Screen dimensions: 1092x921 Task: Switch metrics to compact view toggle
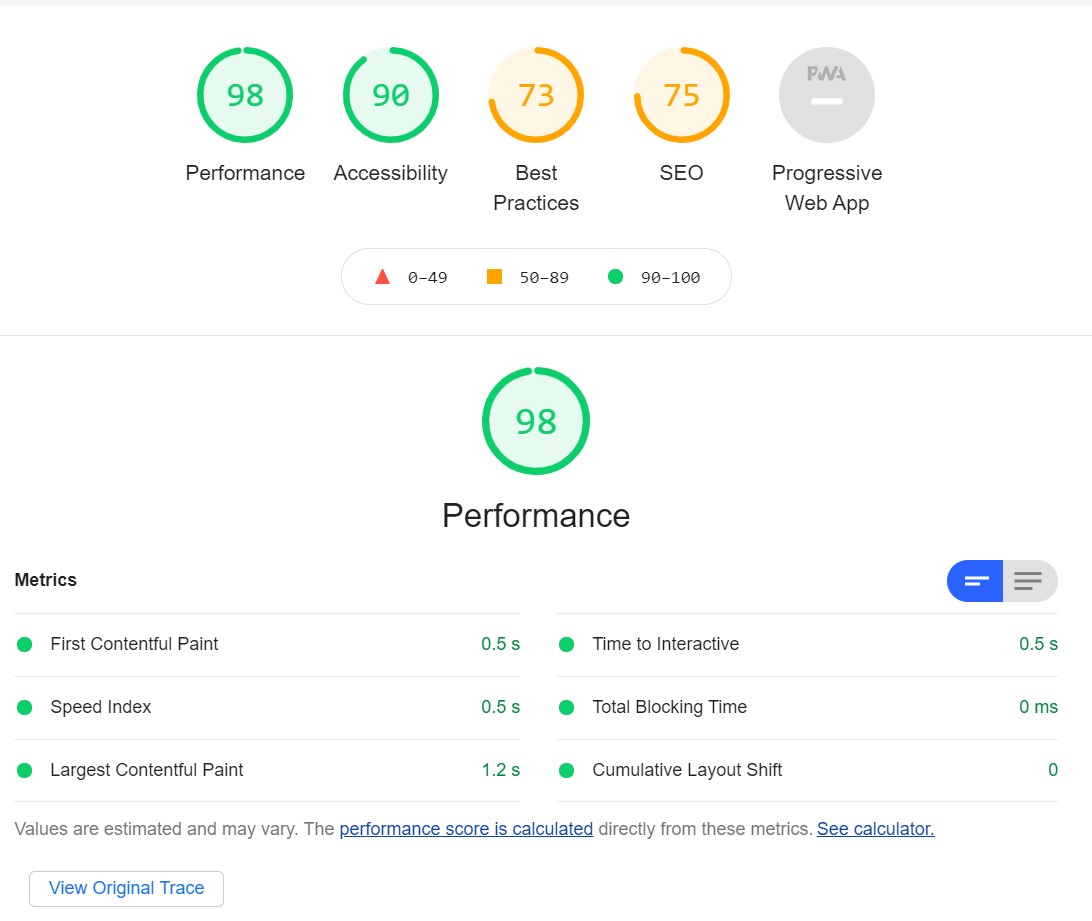tap(975, 581)
